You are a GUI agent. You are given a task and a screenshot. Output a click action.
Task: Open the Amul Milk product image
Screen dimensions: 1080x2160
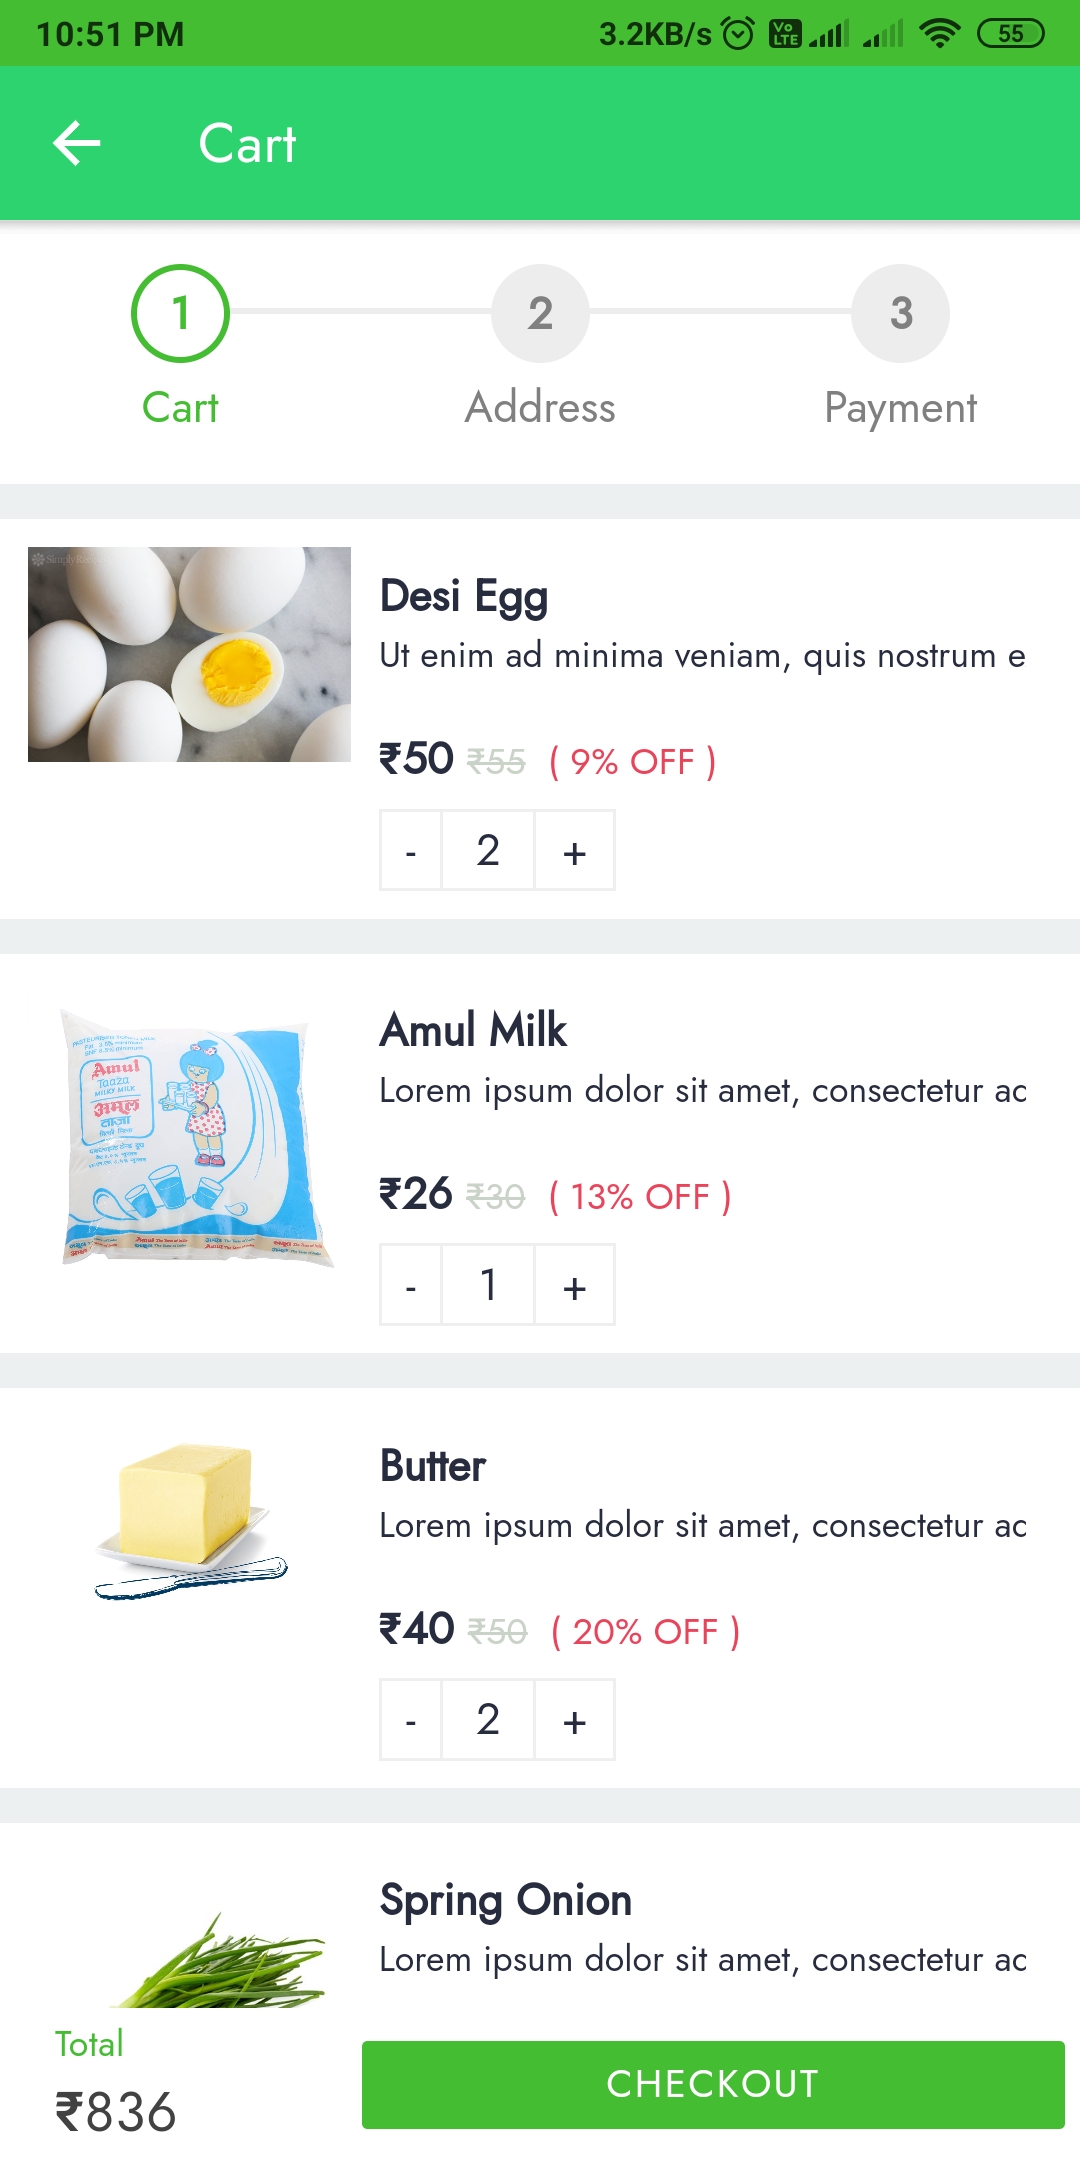coord(194,1138)
